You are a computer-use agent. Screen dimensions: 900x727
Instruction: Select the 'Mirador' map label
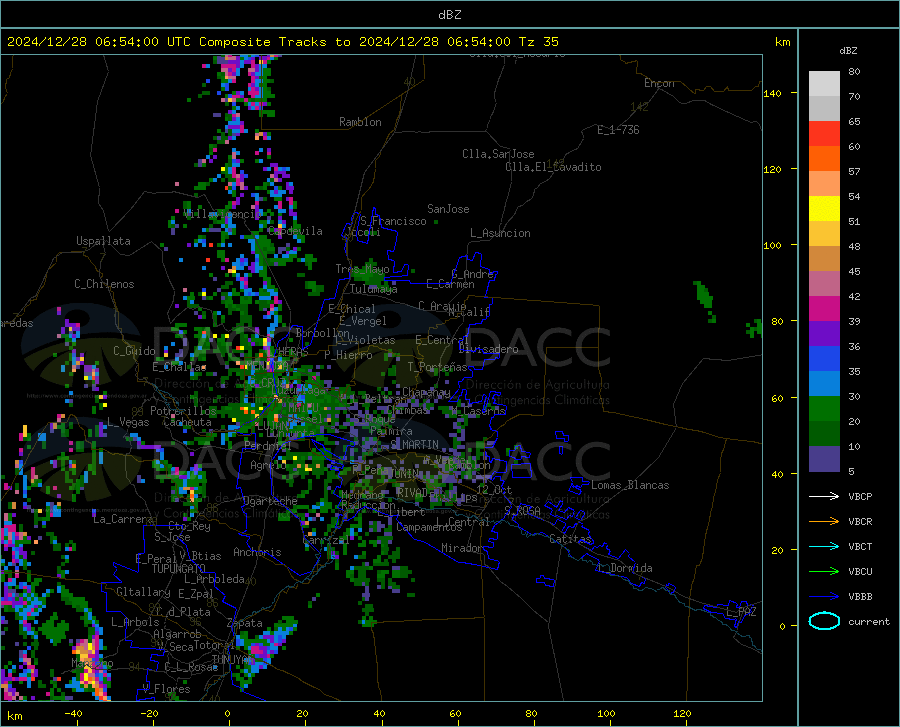point(462,548)
